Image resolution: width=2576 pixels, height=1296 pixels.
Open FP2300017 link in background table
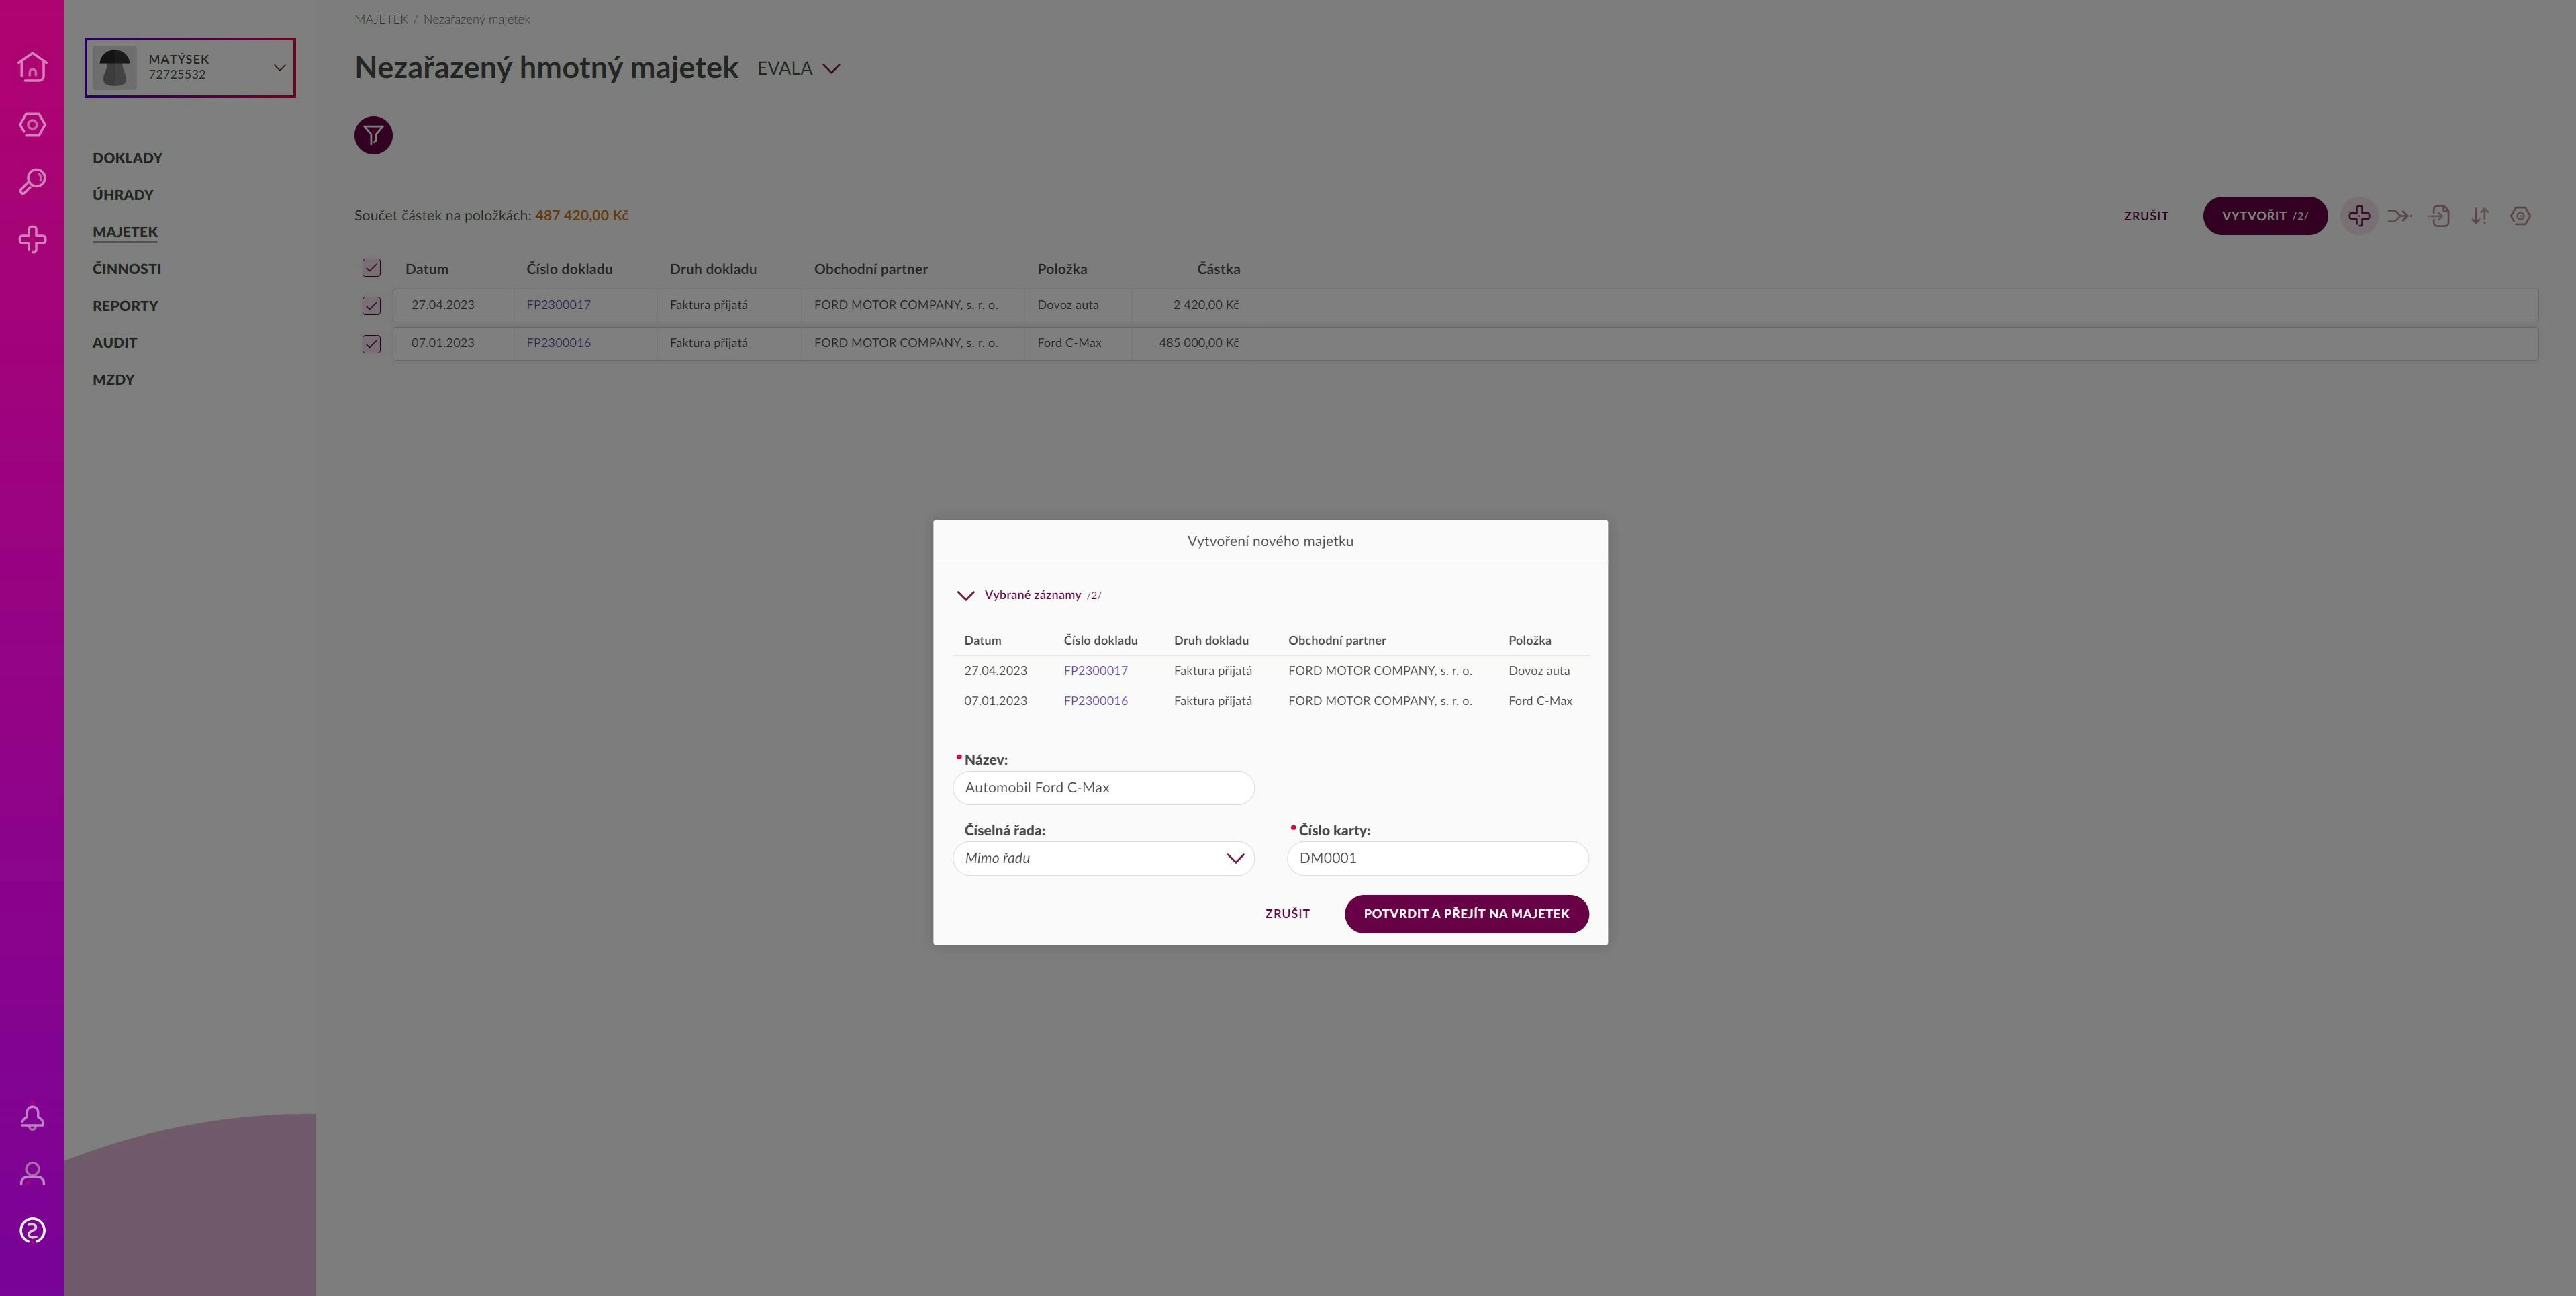coord(558,305)
